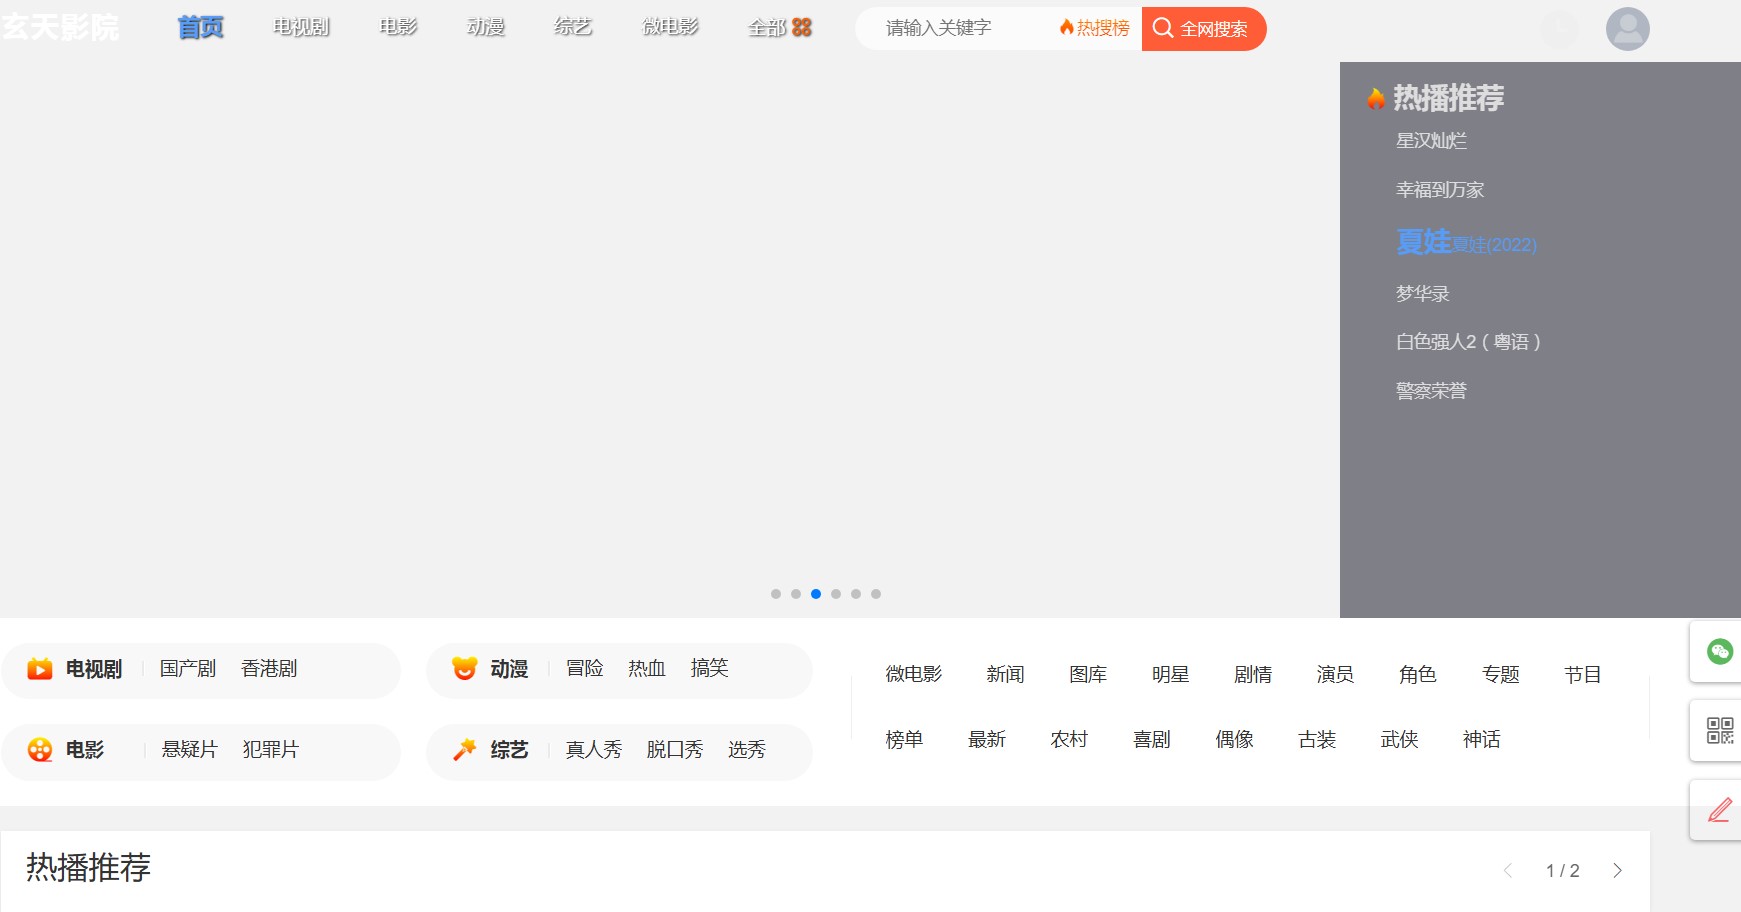Click the 专题 tag link
Viewport: 1741px width, 912px height.
point(1501,675)
